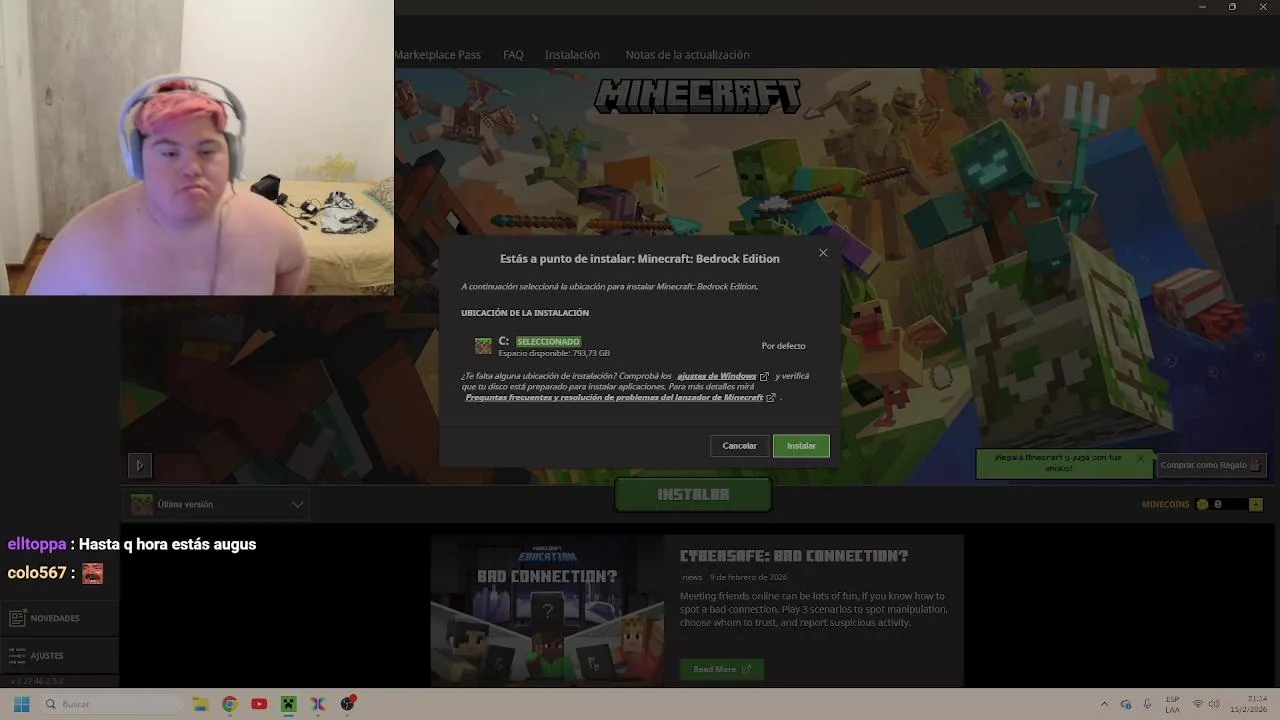
Task: Click colo567 chat username
Action: coord(36,573)
